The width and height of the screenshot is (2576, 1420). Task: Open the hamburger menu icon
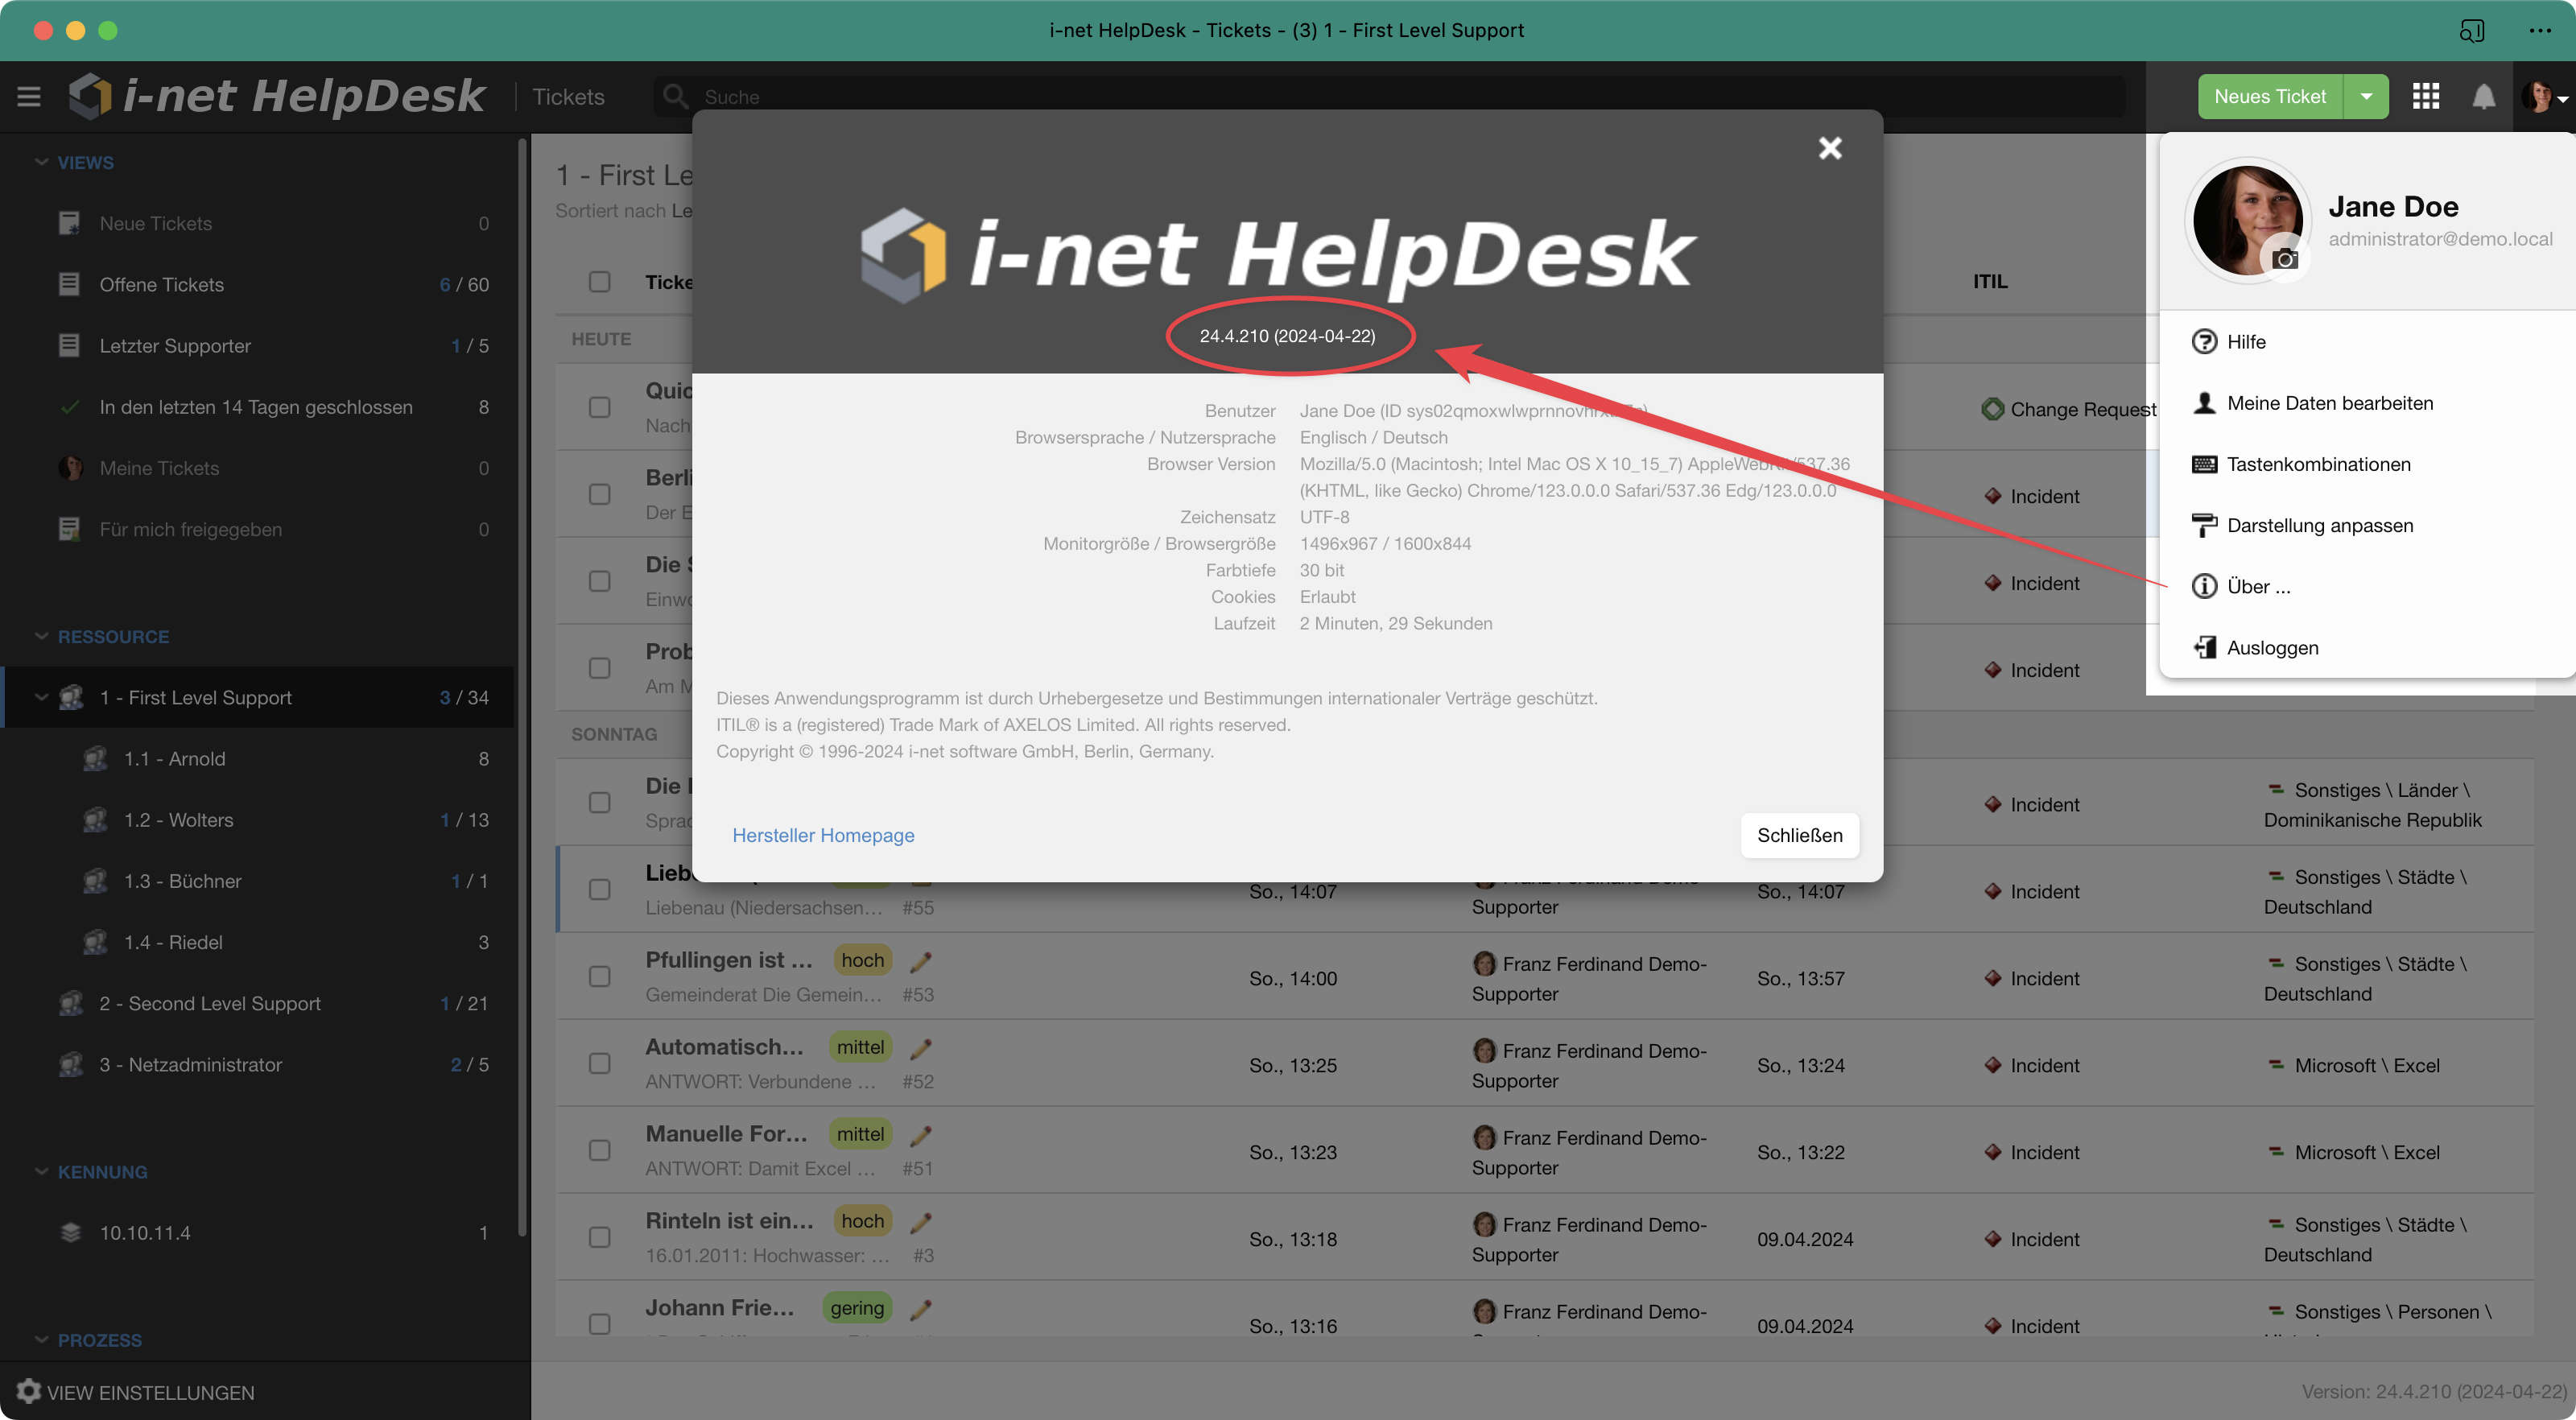(x=29, y=97)
